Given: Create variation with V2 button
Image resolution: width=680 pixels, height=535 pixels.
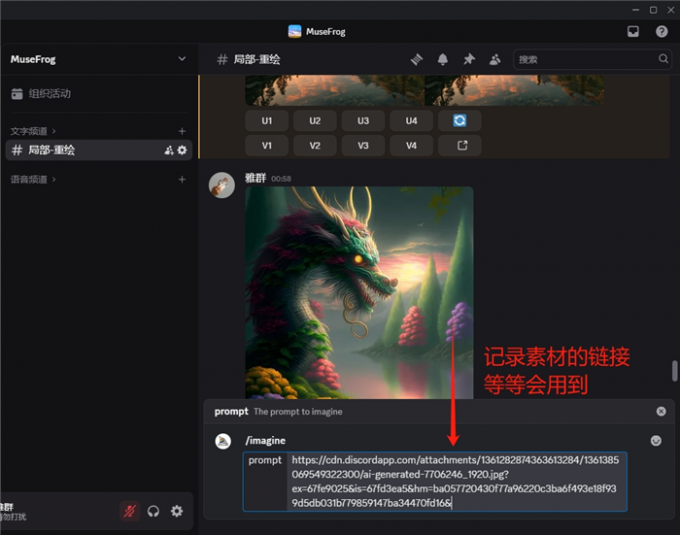Looking at the screenshot, I should [315, 146].
